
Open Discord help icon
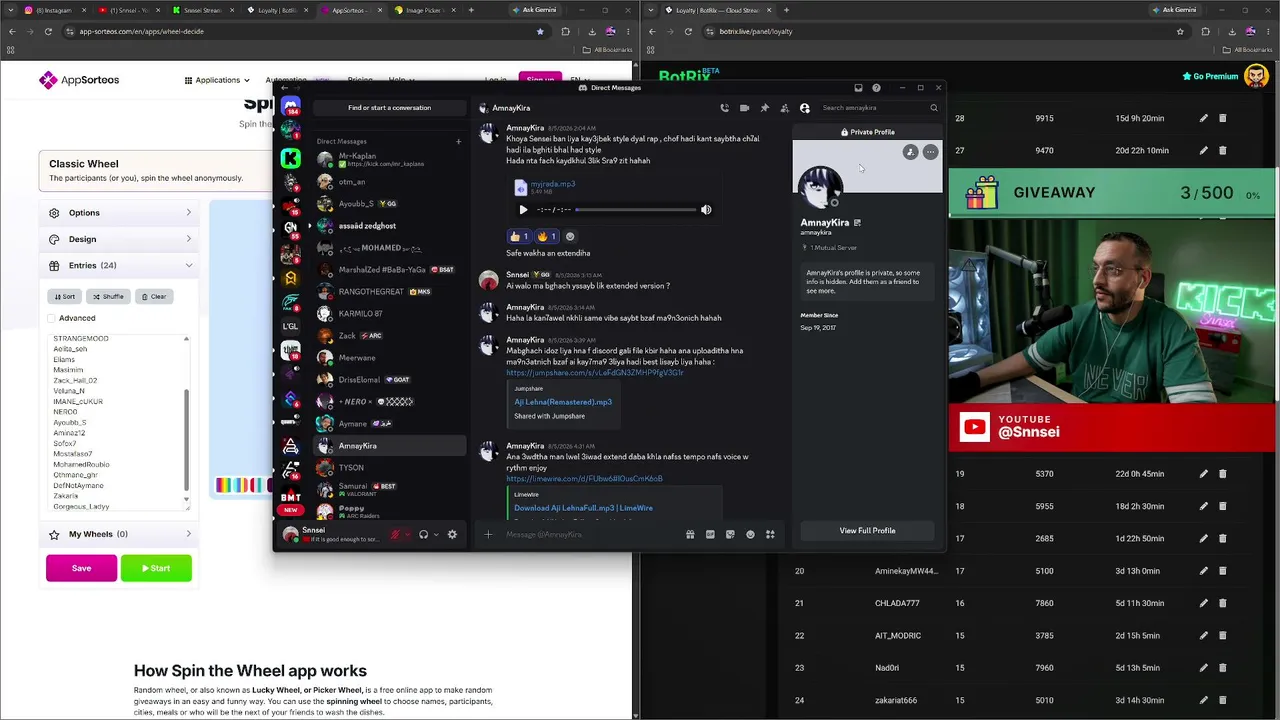pyautogui.click(x=876, y=88)
